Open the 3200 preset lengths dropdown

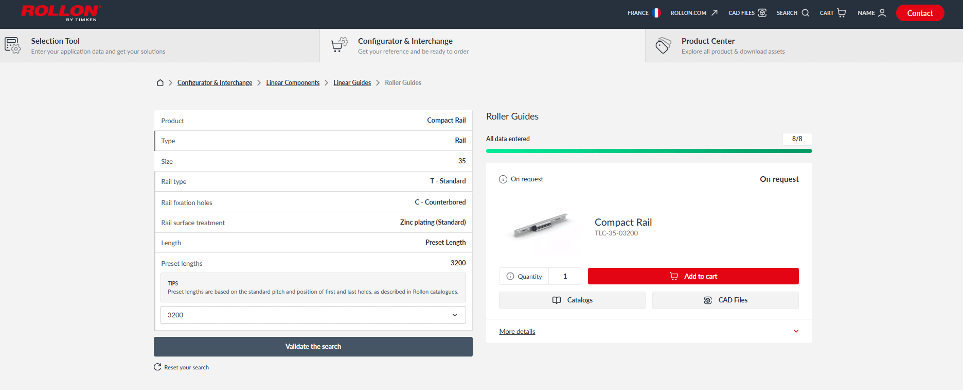(x=313, y=315)
